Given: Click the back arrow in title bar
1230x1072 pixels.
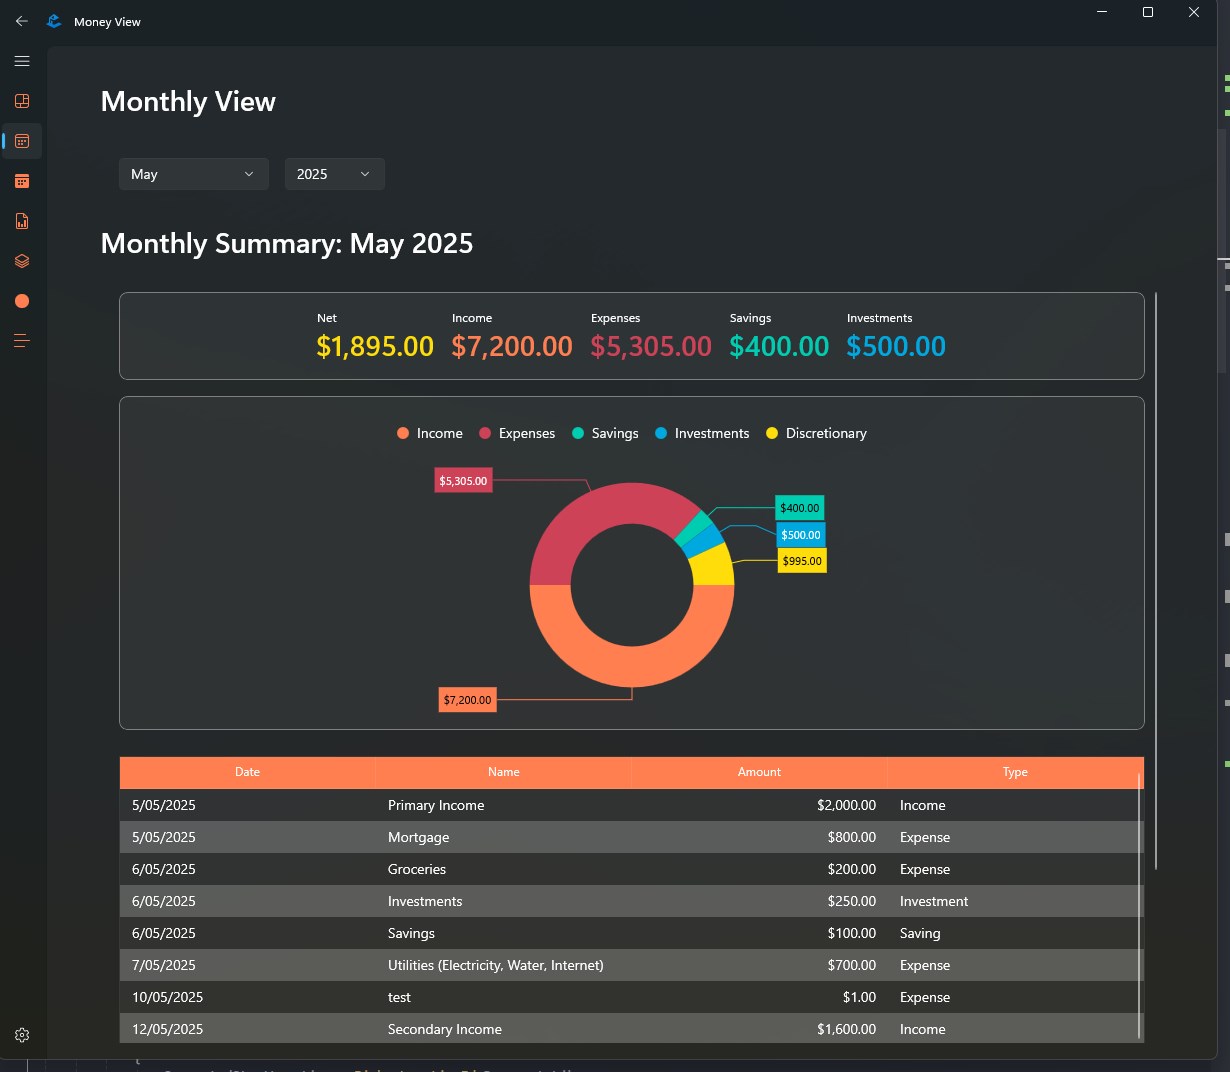Looking at the screenshot, I should click(22, 21).
